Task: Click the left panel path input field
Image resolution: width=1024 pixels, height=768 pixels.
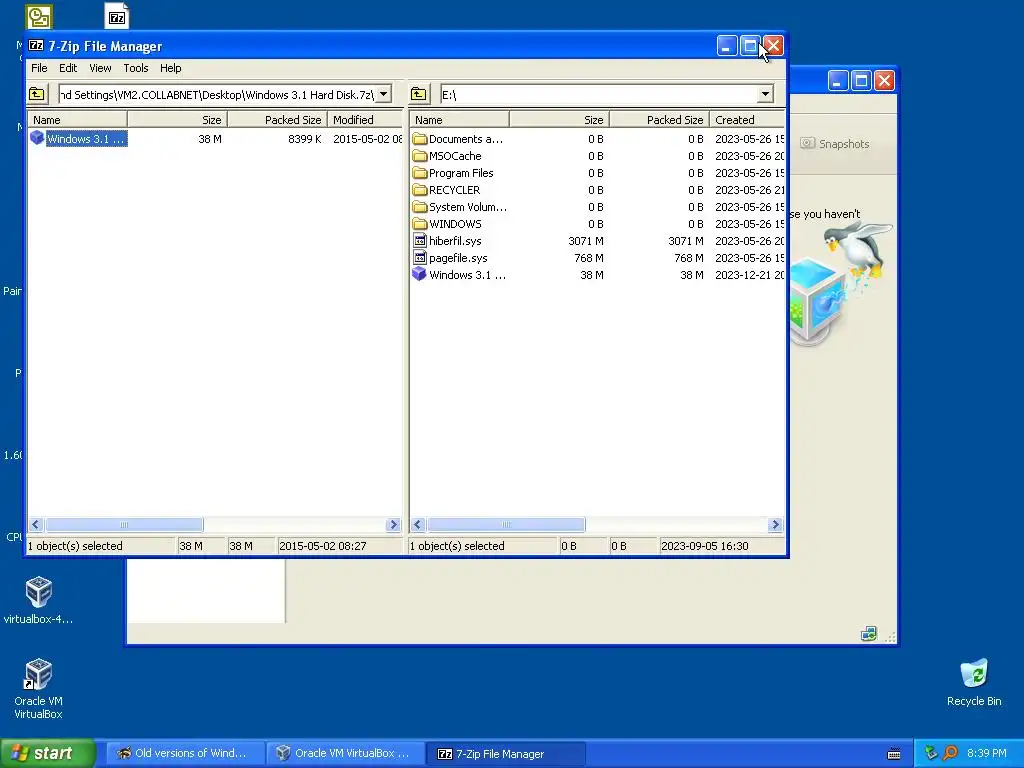Action: [x=217, y=95]
